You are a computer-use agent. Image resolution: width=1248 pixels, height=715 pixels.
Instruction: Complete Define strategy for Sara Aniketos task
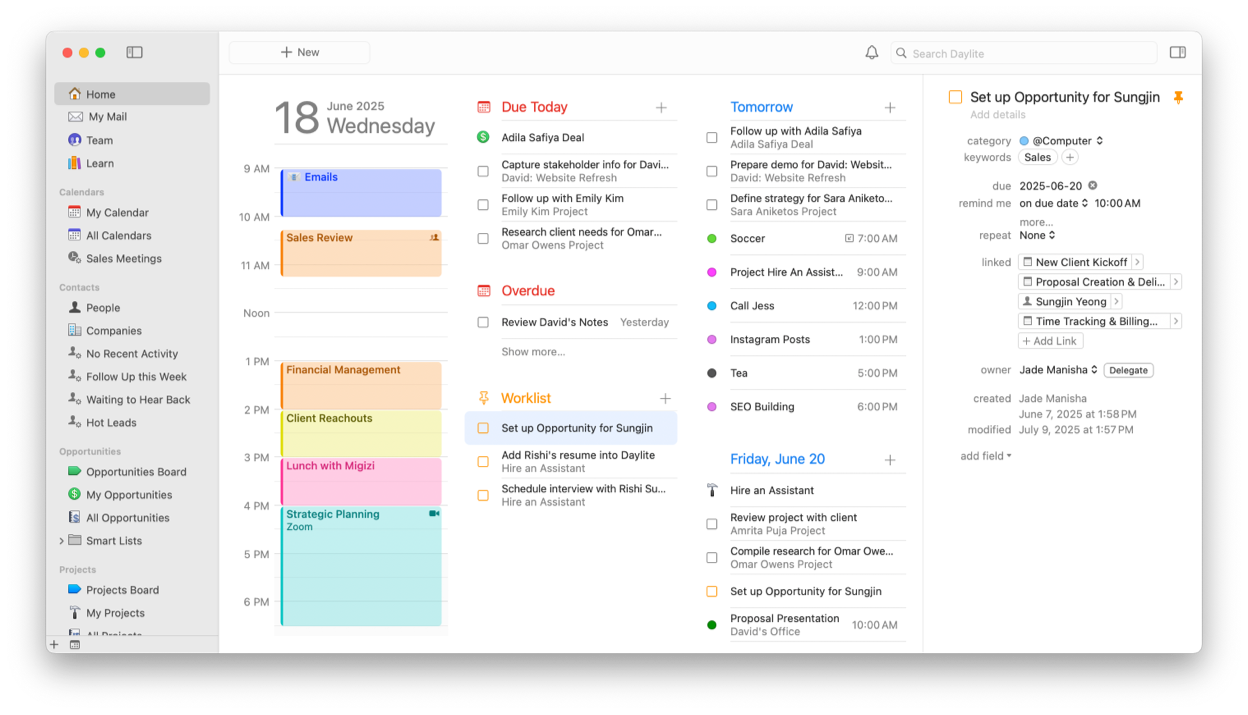click(x=712, y=205)
